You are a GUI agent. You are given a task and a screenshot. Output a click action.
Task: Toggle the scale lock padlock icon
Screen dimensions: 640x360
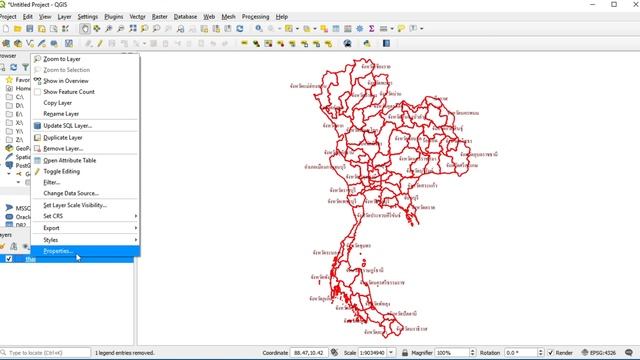pyautogui.click(x=405, y=352)
